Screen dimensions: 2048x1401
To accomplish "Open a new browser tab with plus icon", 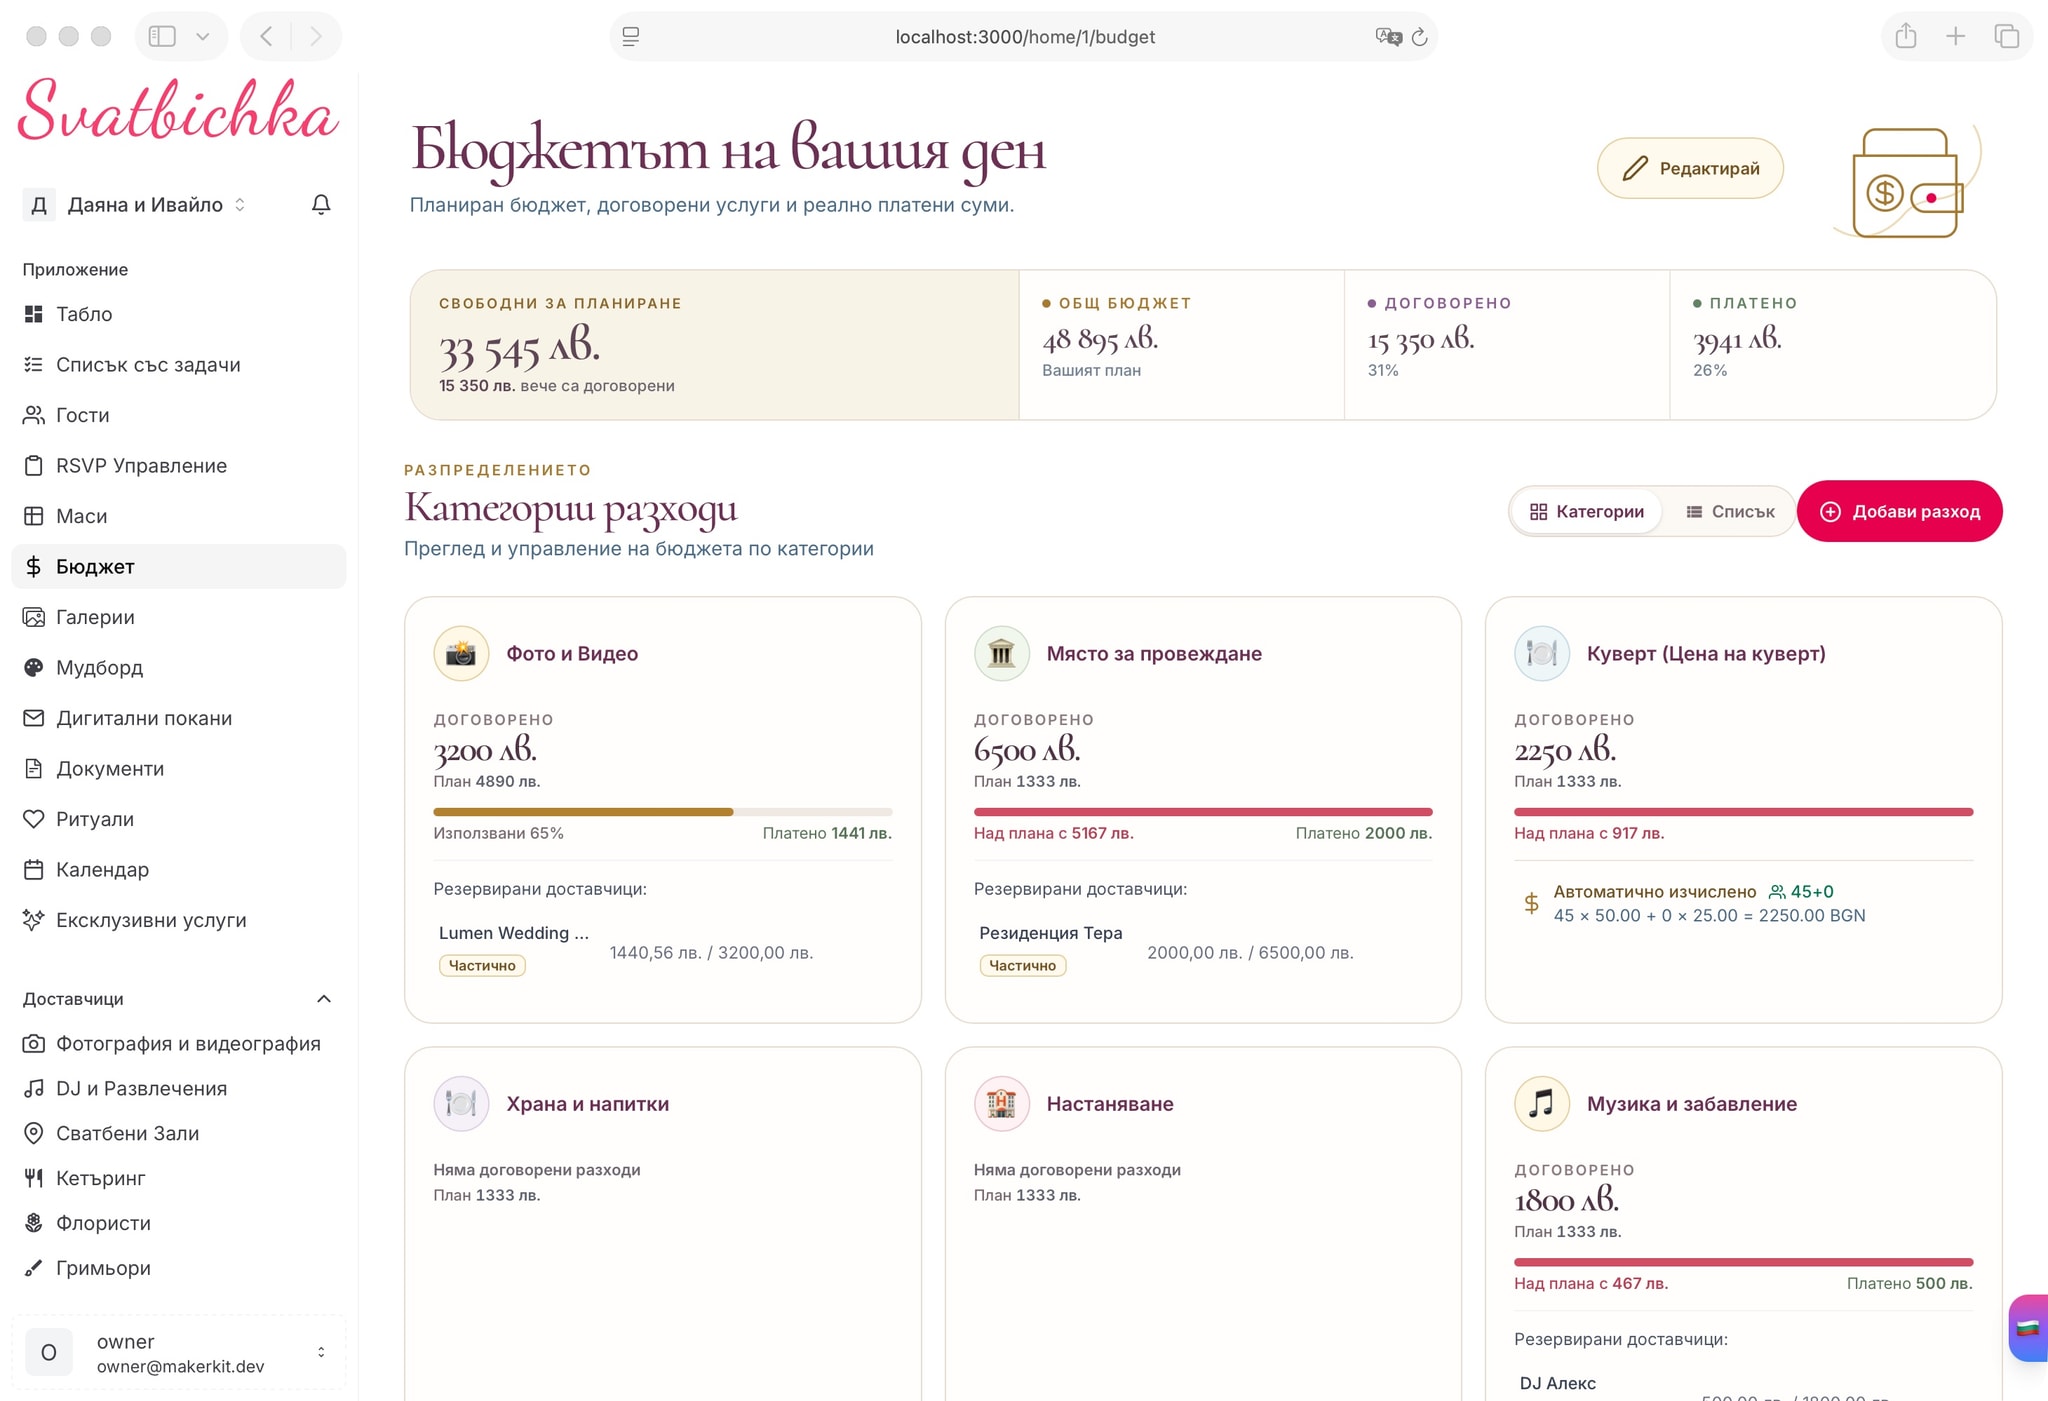I will coord(1956,36).
